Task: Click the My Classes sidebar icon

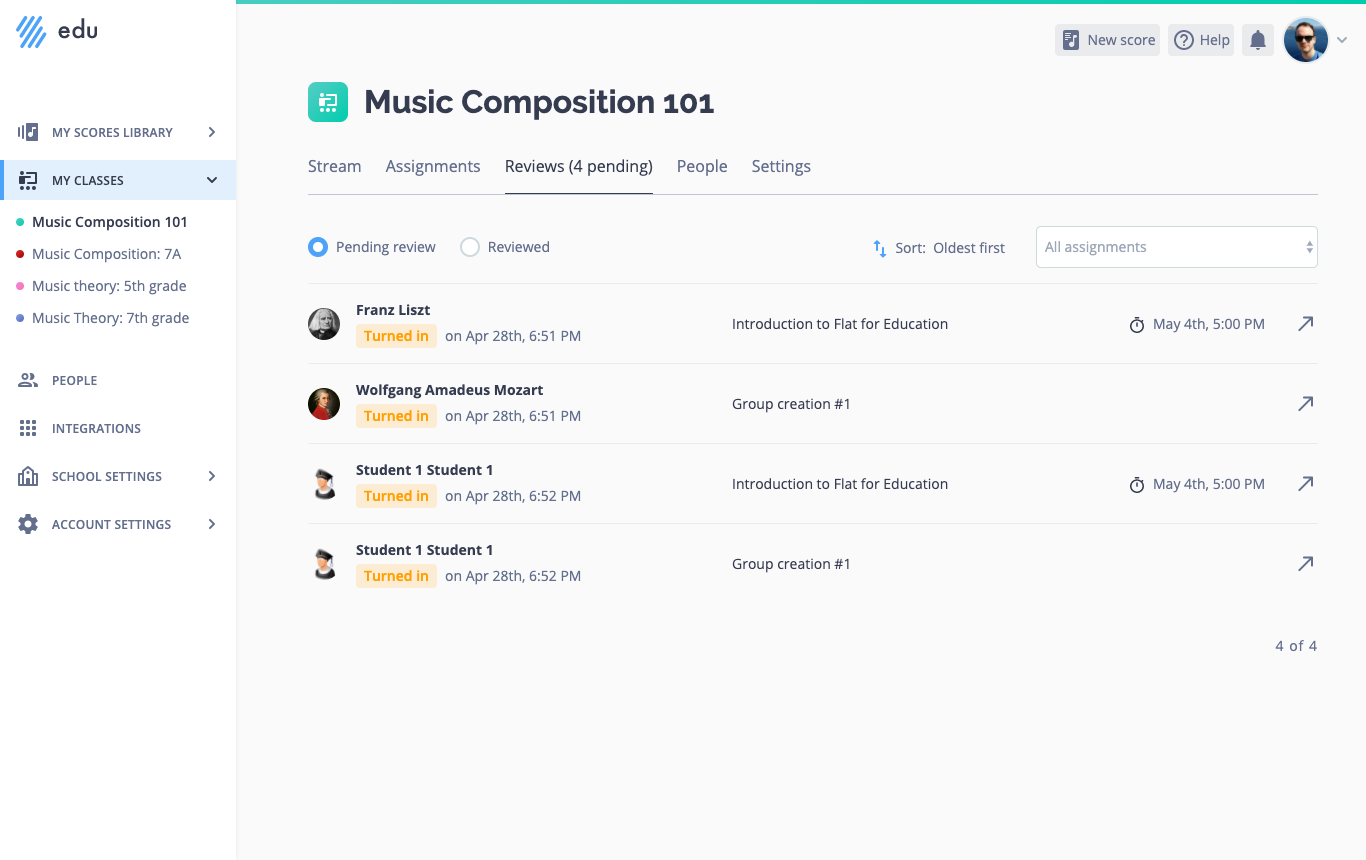Action: click(x=28, y=180)
